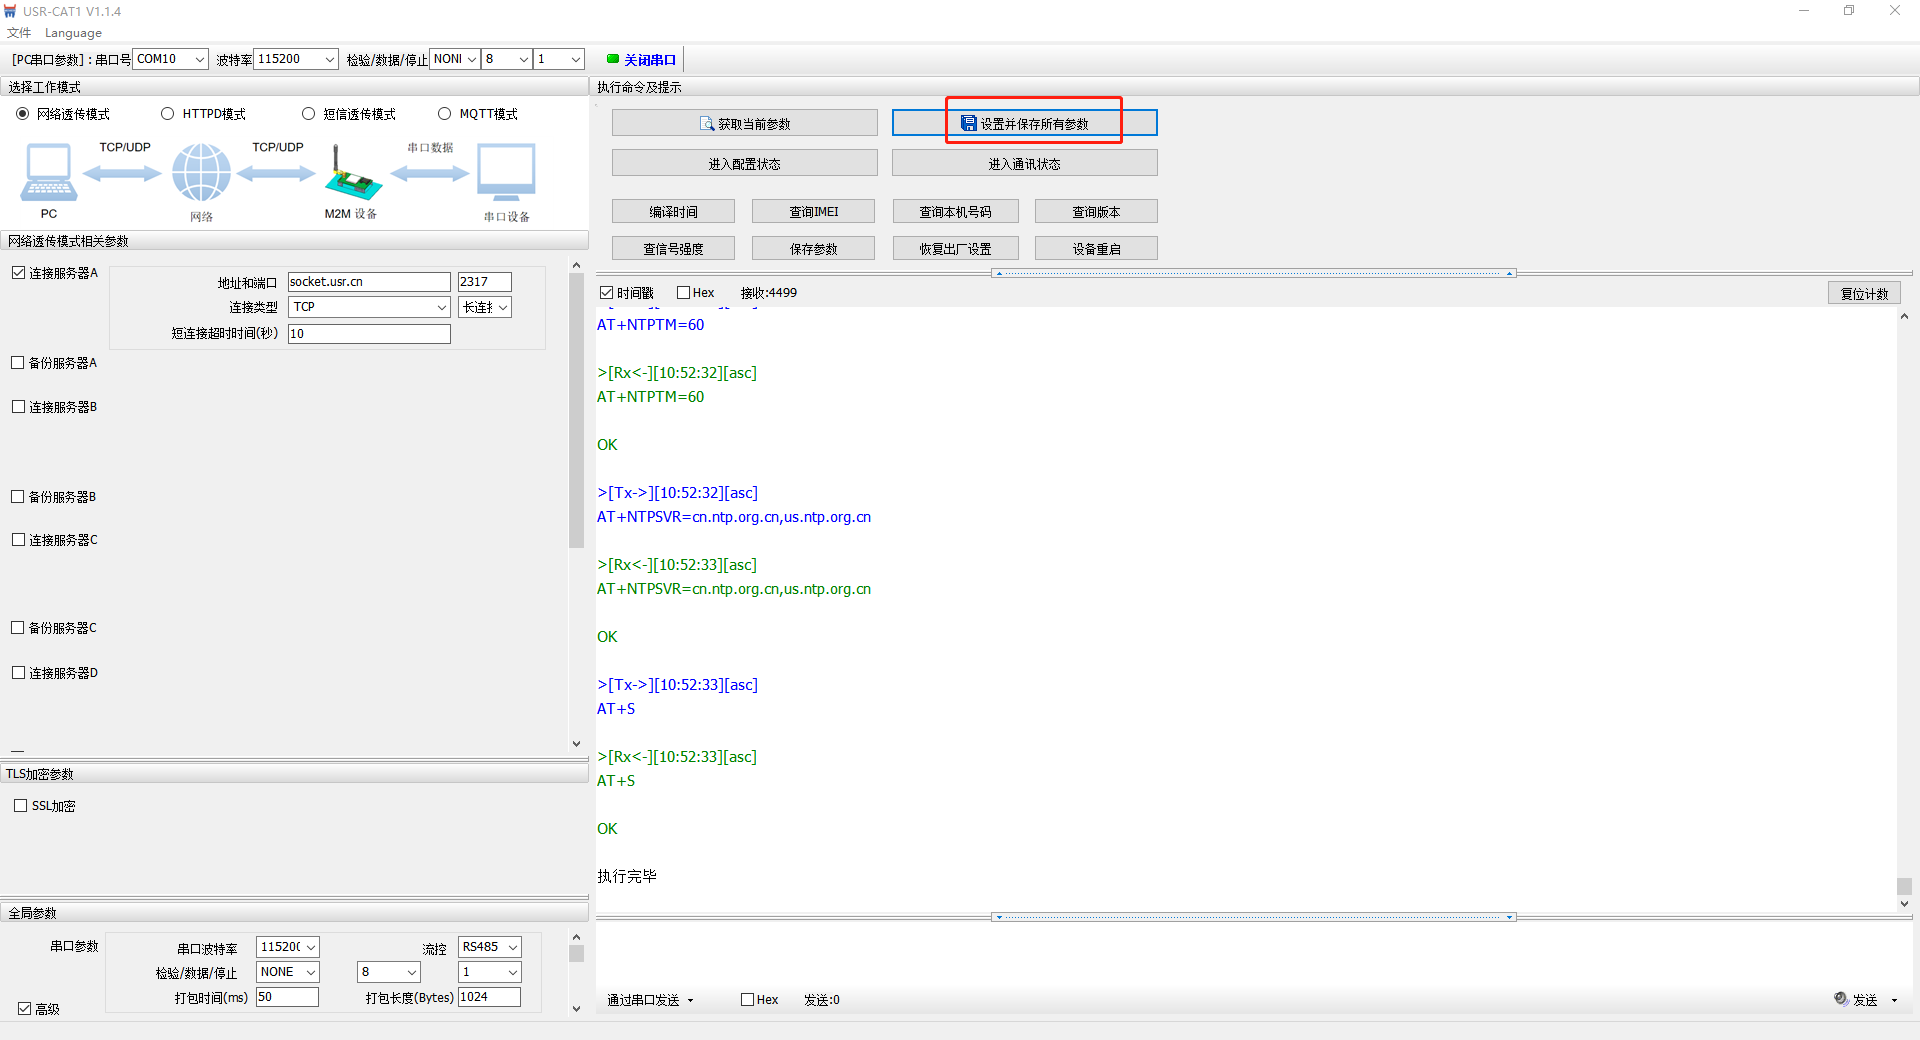1920x1040 pixels.
Task: Click the 查询IMEI button
Action: pos(813,212)
